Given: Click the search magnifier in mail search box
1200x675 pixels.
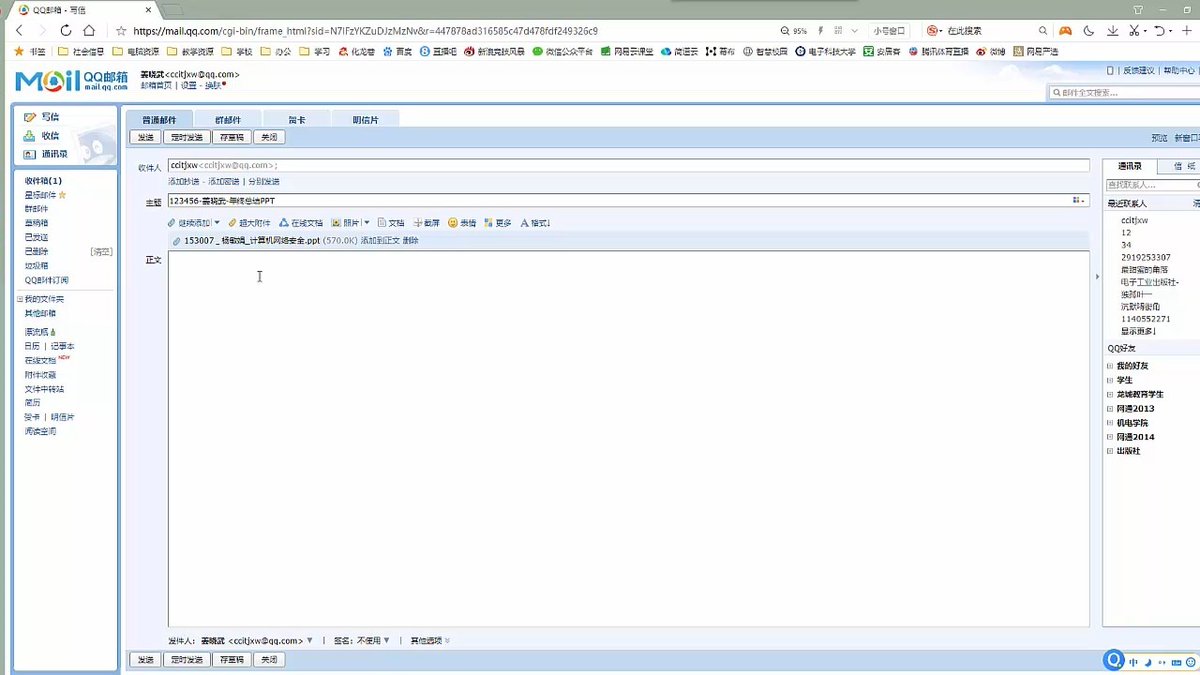Looking at the screenshot, I should pos(1056,92).
